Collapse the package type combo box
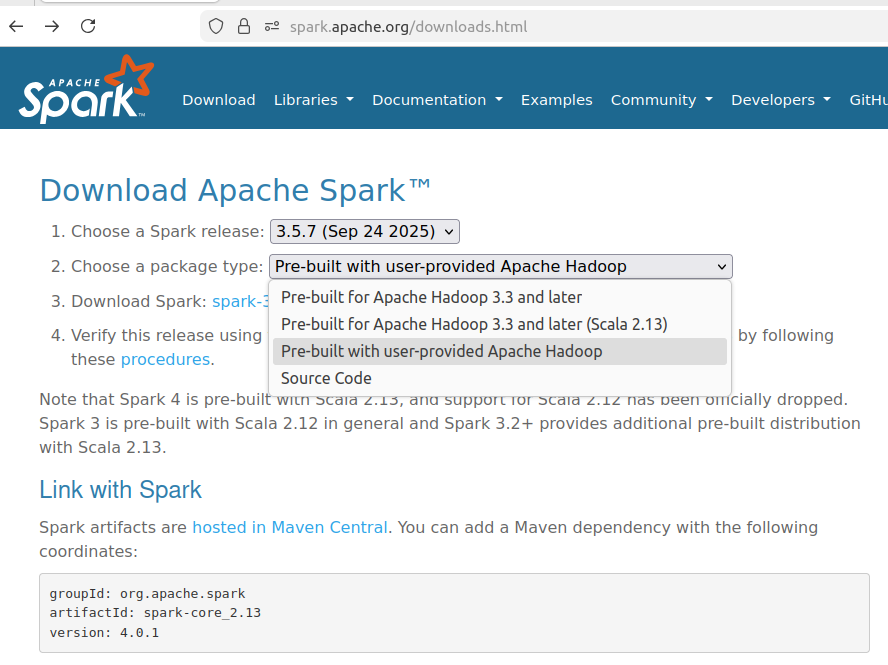This screenshot has width=888, height=665. point(501,266)
